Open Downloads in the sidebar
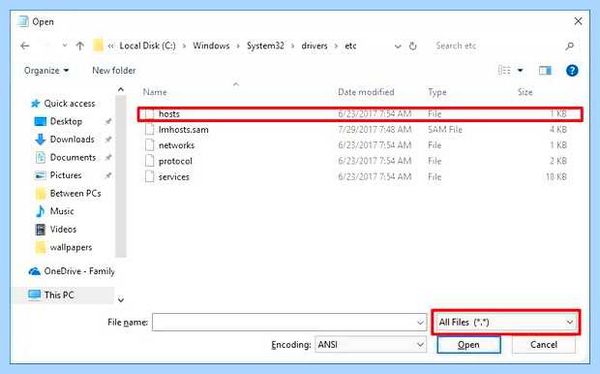600x374 pixels. 72,139
